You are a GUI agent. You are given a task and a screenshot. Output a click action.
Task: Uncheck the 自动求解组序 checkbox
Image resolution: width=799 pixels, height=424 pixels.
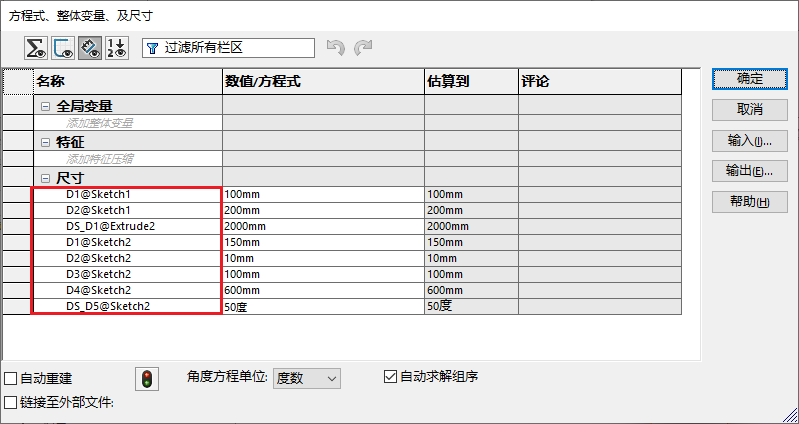pyautogui.click(x=390, y=377)
